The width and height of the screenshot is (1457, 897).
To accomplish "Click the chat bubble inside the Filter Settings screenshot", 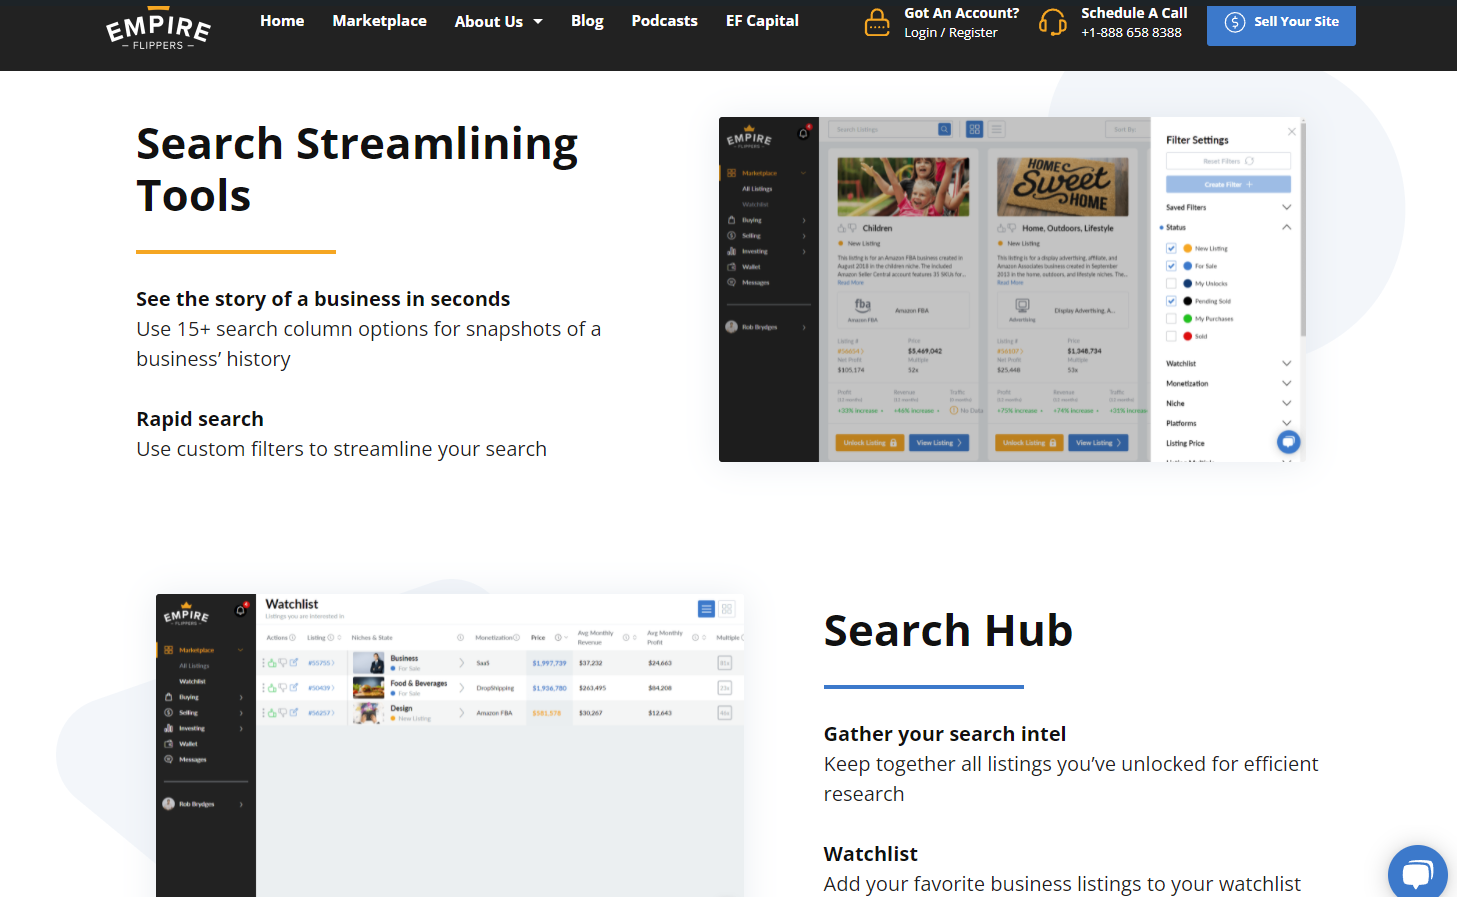I will coord(1288,441).
